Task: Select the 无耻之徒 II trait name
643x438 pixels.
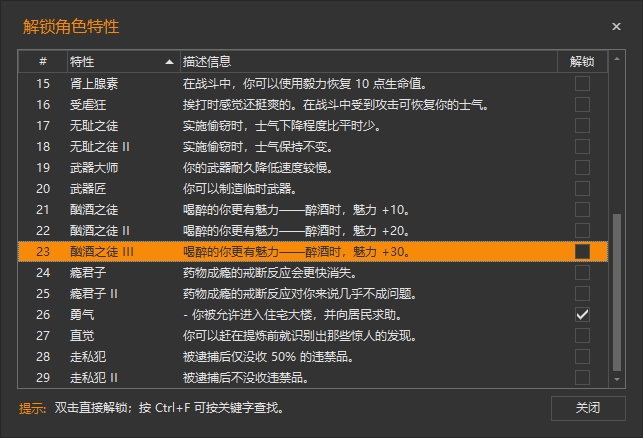Action: 100,146
